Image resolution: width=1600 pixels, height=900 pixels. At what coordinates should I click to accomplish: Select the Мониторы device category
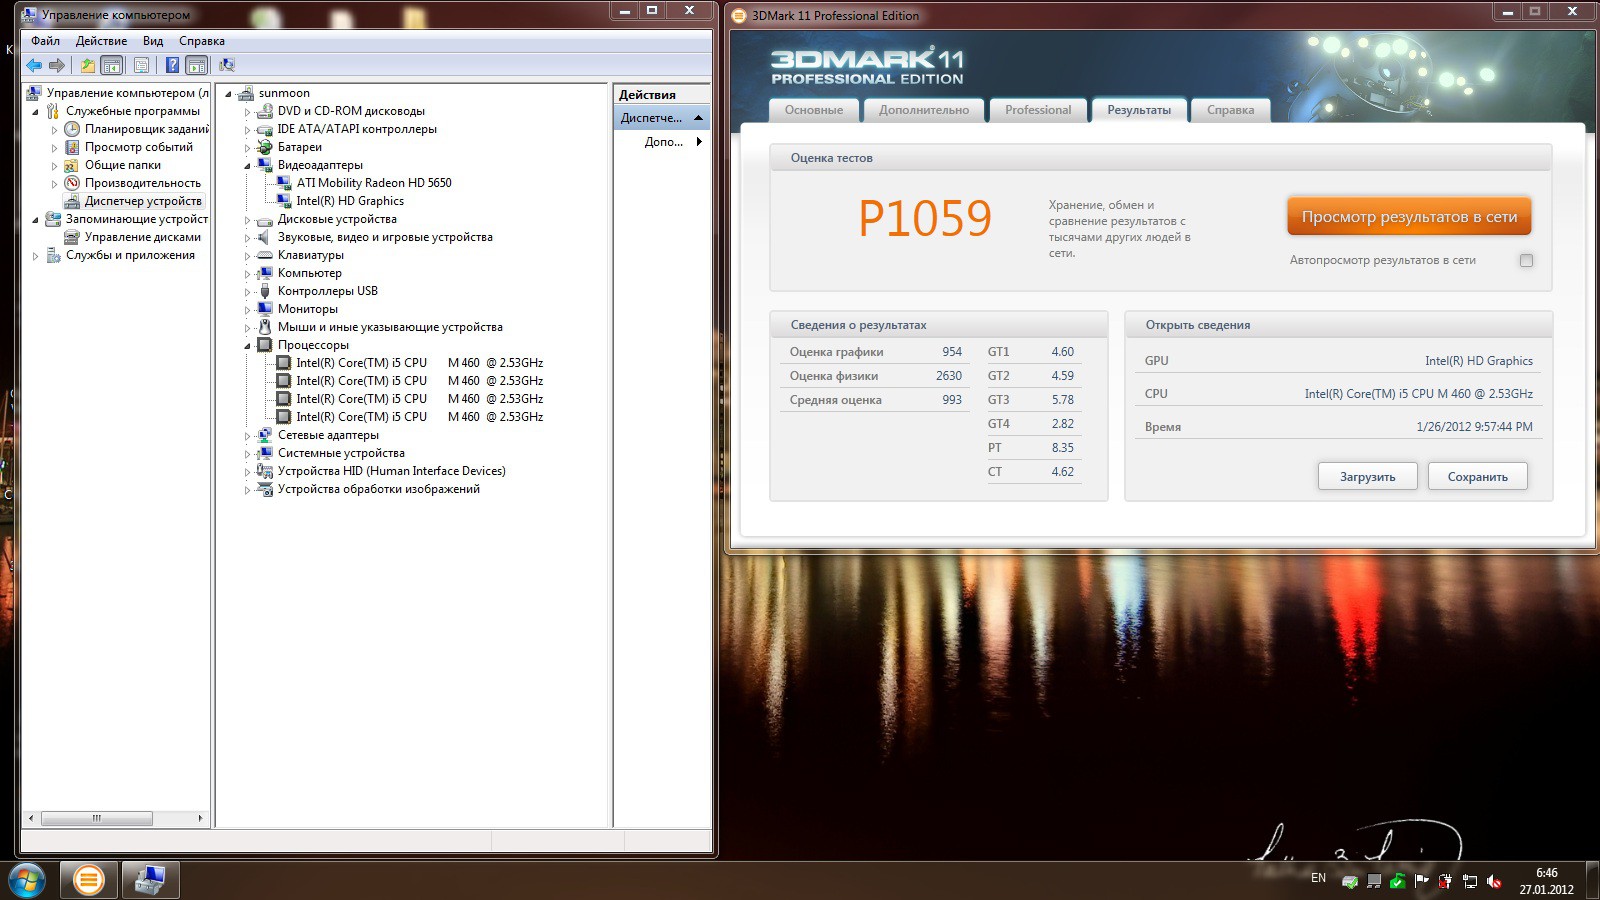(x=308, y=309)
